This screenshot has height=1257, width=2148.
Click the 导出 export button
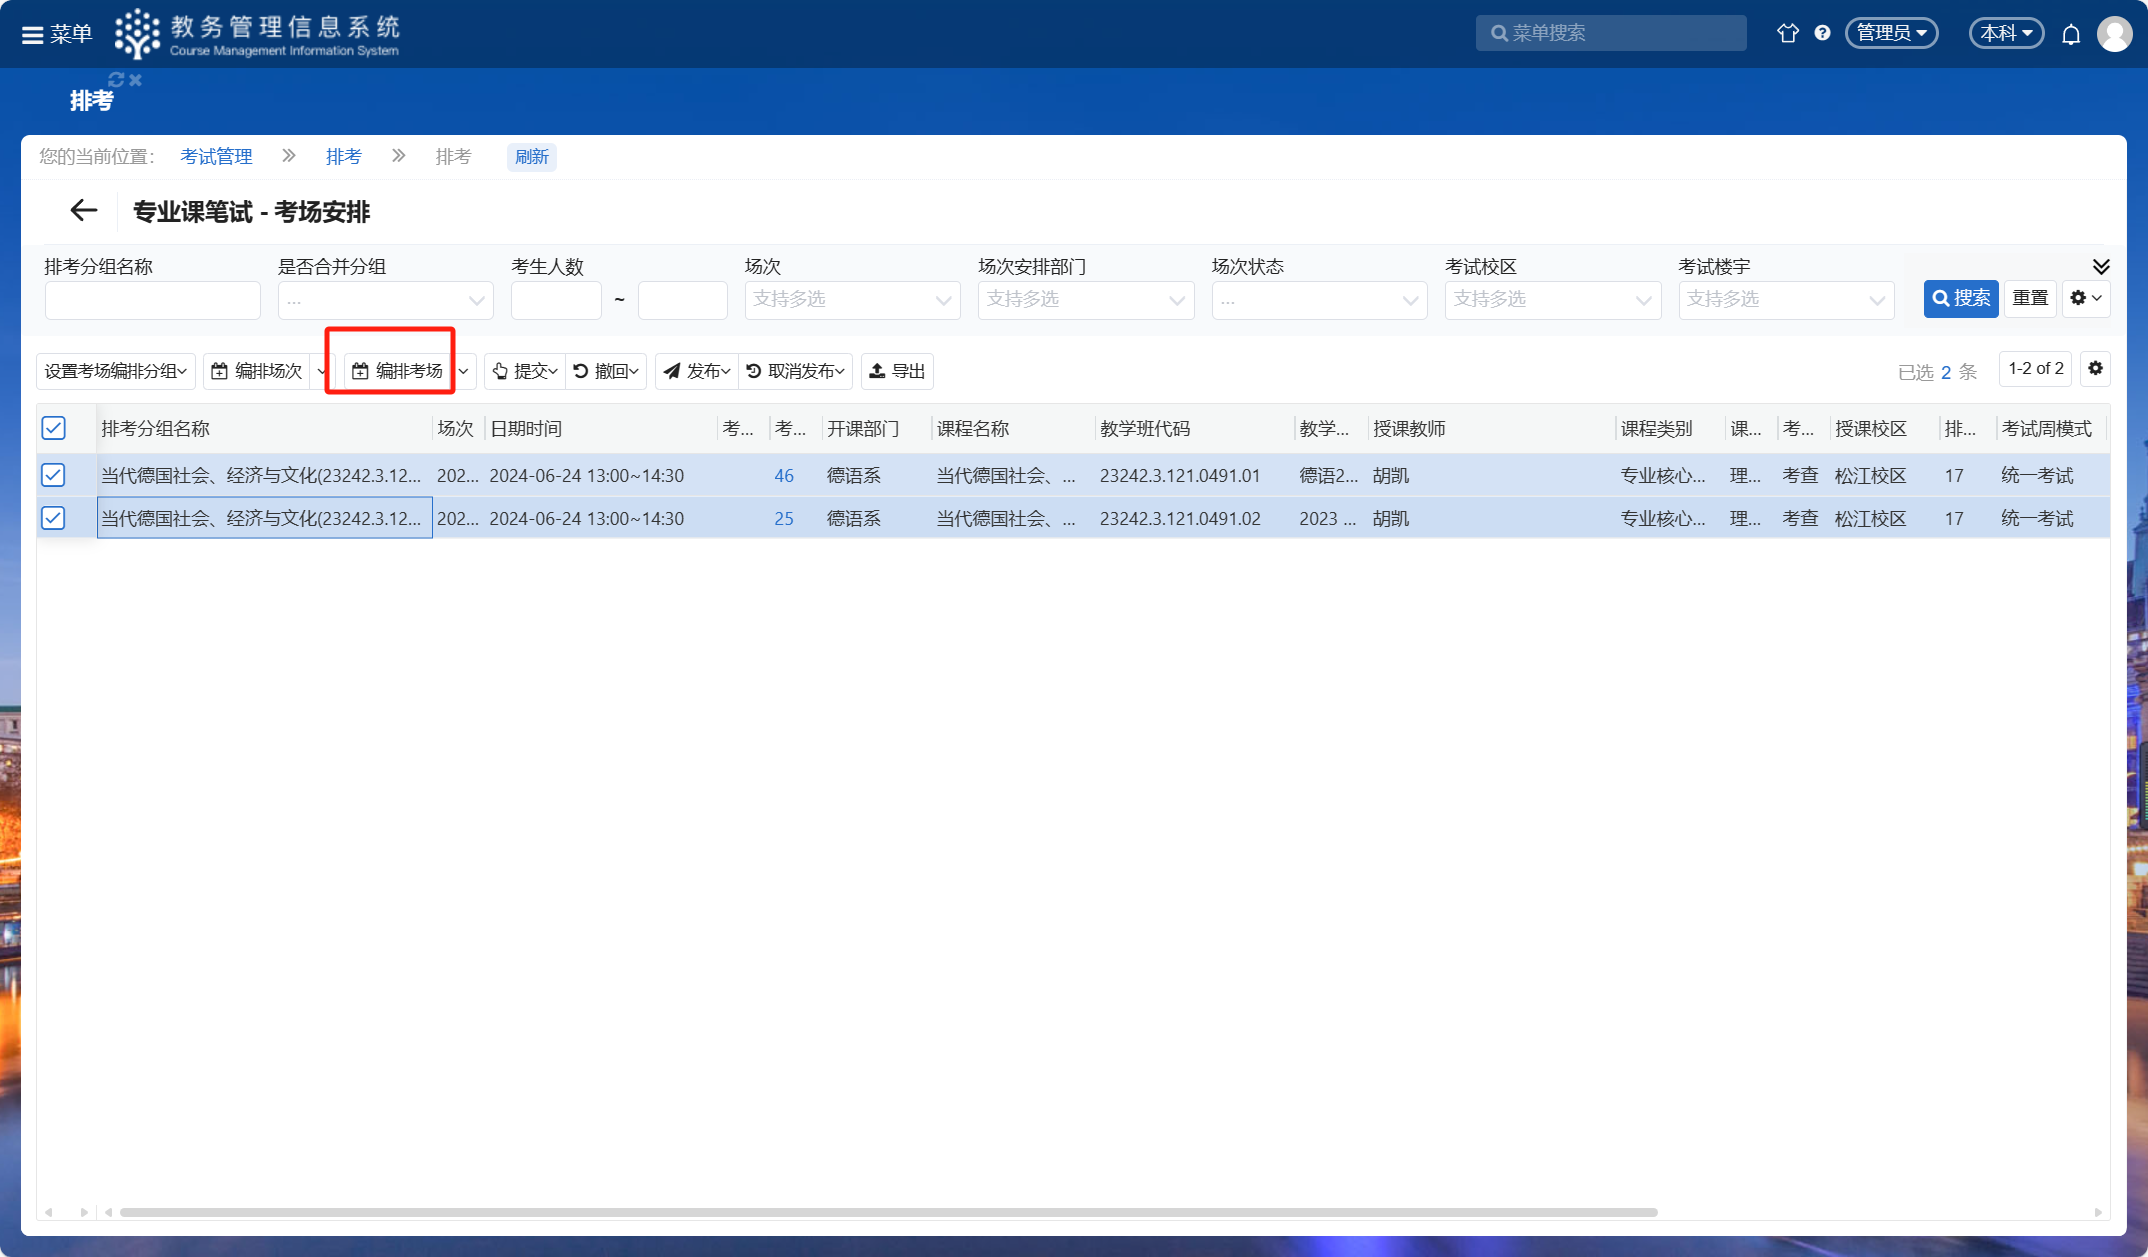(x=897, y=371)
